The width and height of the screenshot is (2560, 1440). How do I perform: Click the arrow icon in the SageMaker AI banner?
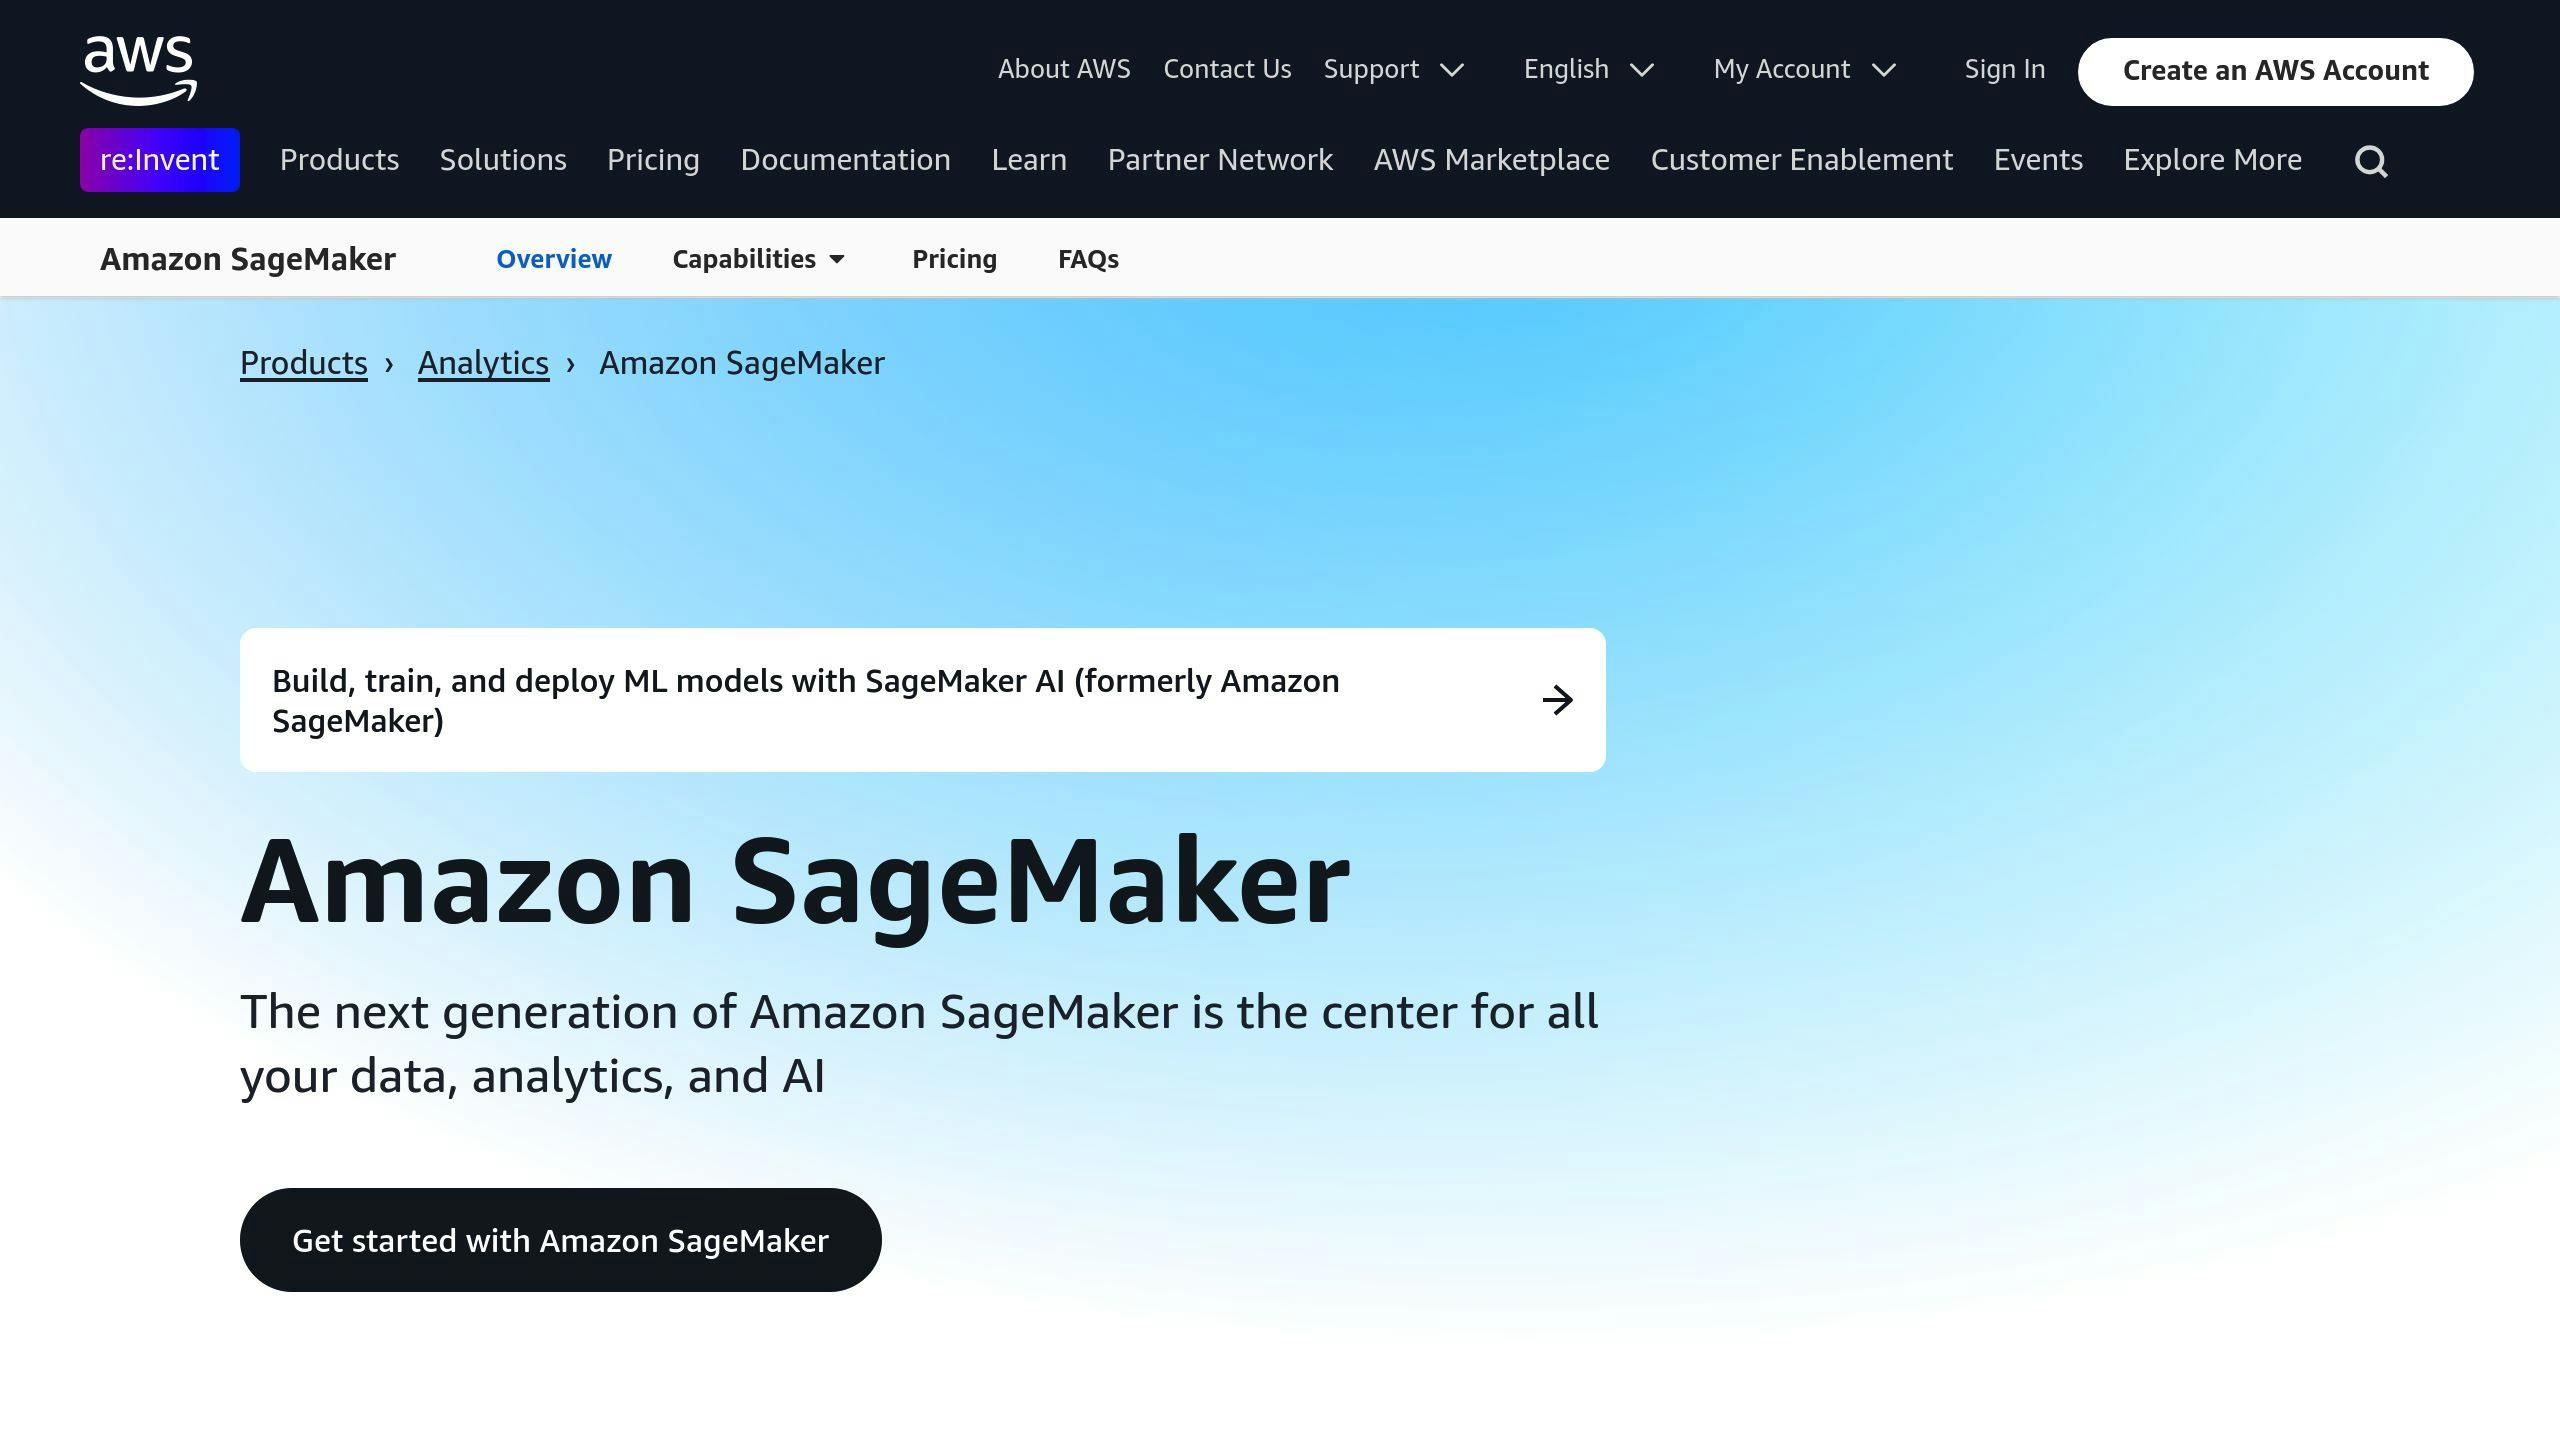[1557, 700]
